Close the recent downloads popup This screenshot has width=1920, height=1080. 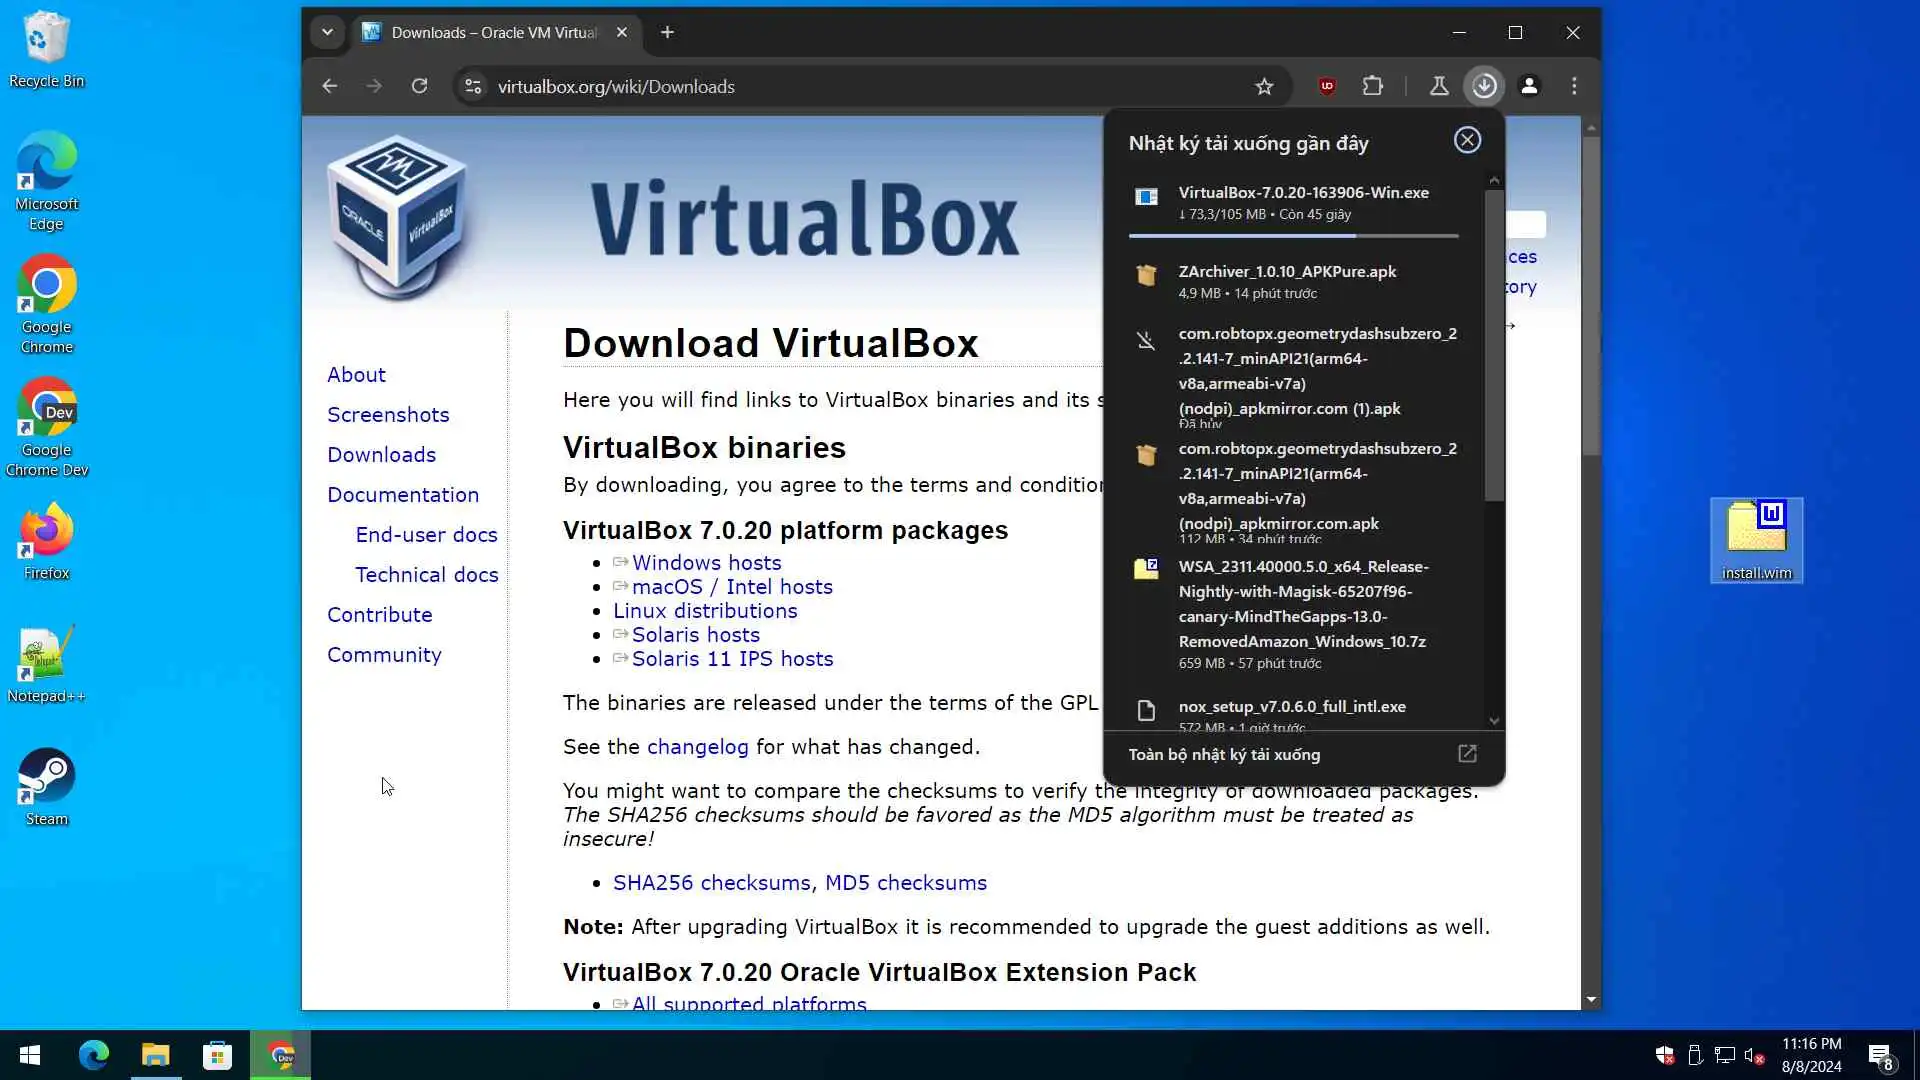(1467, 140)
